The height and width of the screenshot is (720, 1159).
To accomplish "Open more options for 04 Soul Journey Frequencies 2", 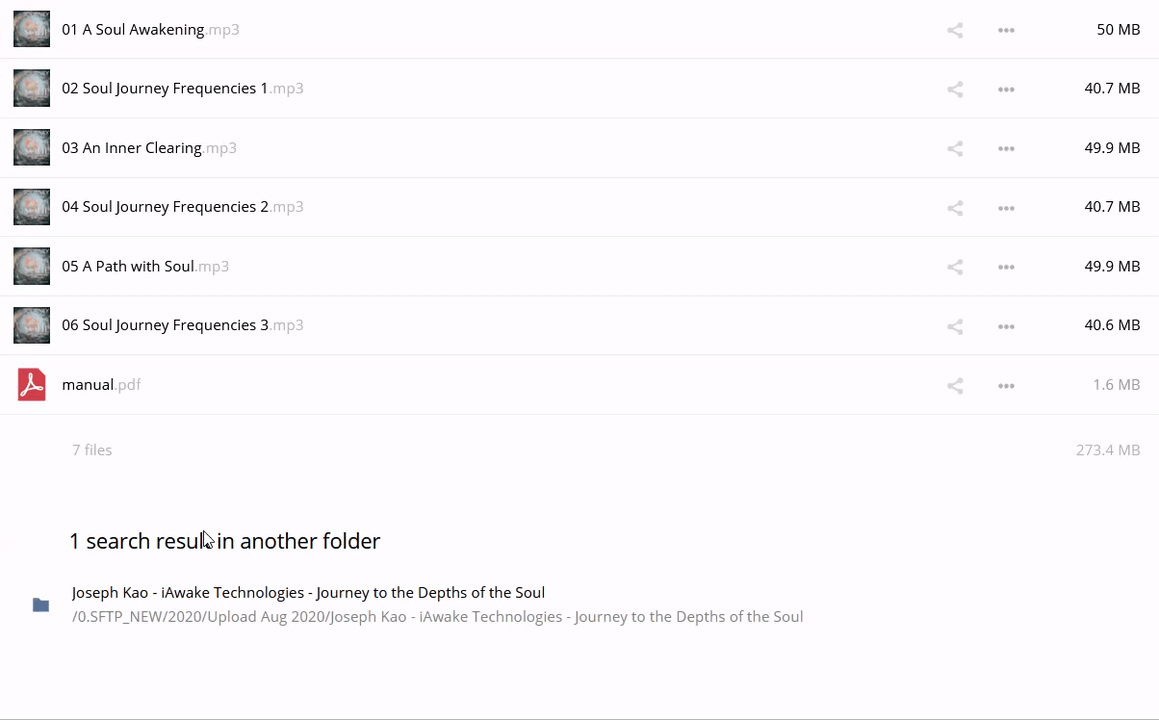I will [x=1006, y=208].
